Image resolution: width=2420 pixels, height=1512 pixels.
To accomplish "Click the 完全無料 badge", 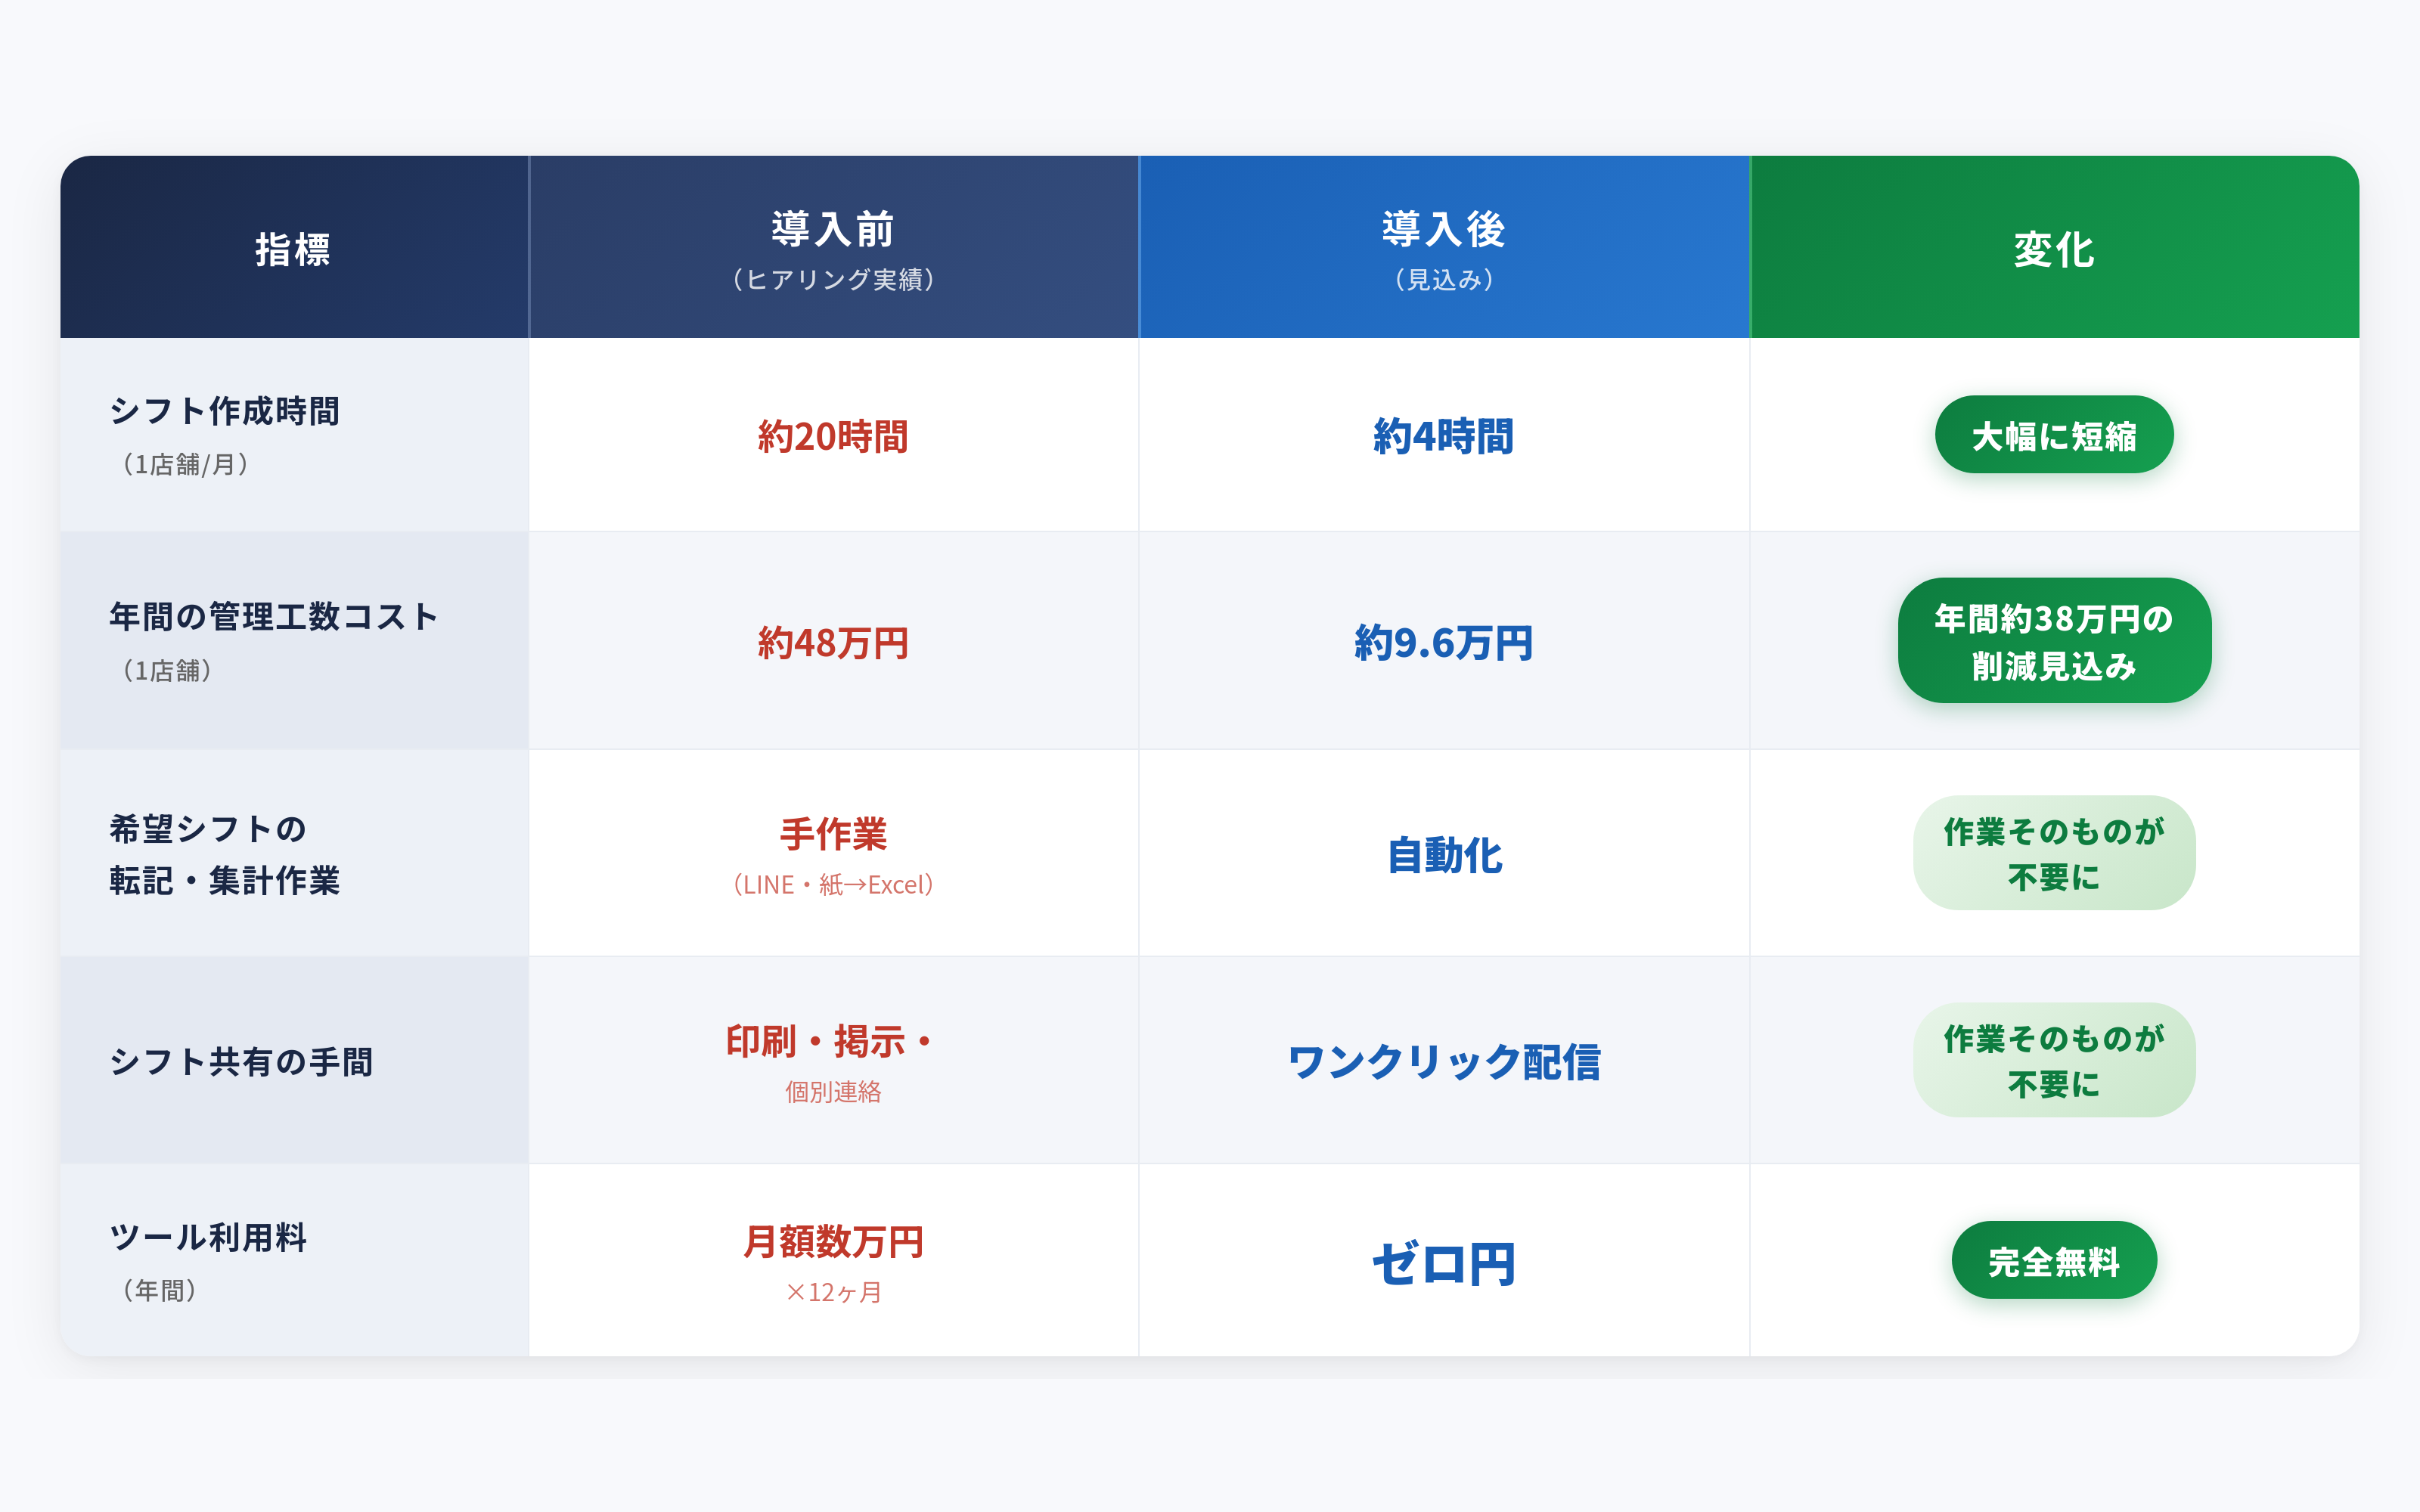I will [x=2053, y=1261].
